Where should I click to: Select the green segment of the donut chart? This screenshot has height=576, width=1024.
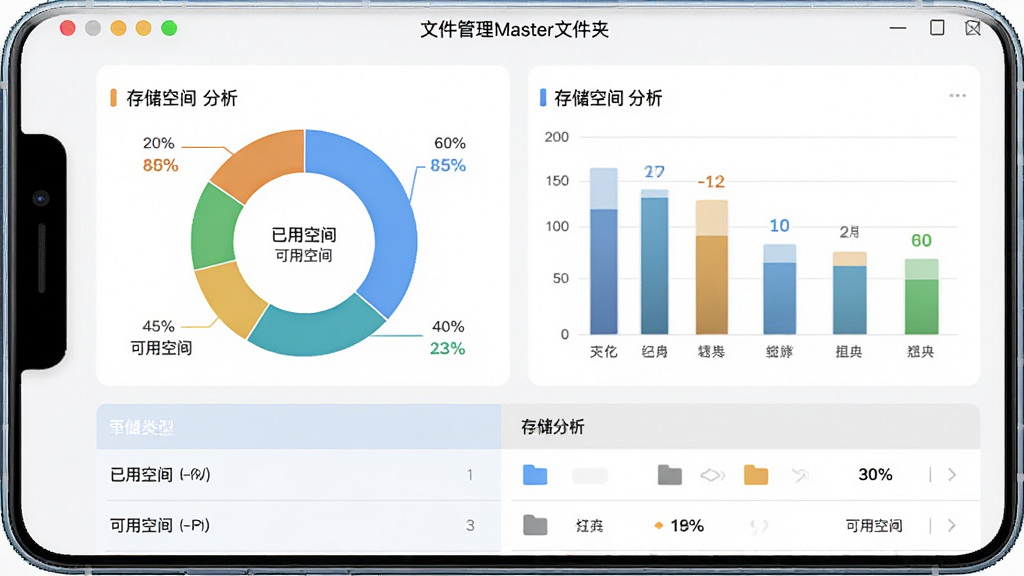coord(216,227)
